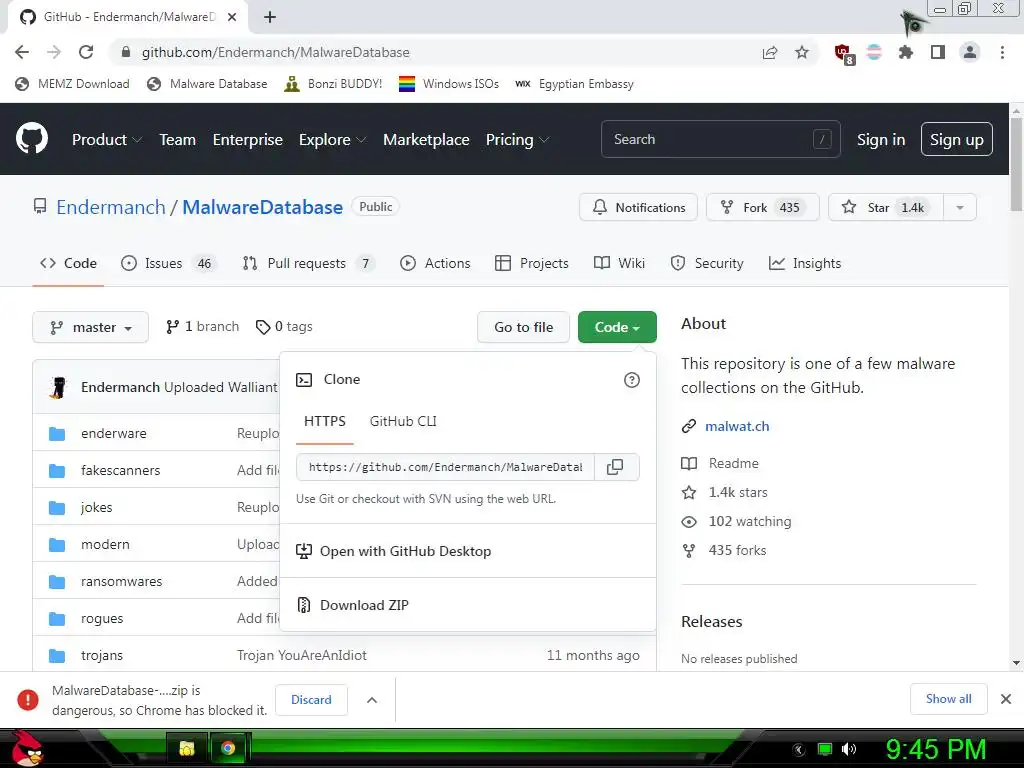Open the MEMZ Download bookmark

pos(72,84)
